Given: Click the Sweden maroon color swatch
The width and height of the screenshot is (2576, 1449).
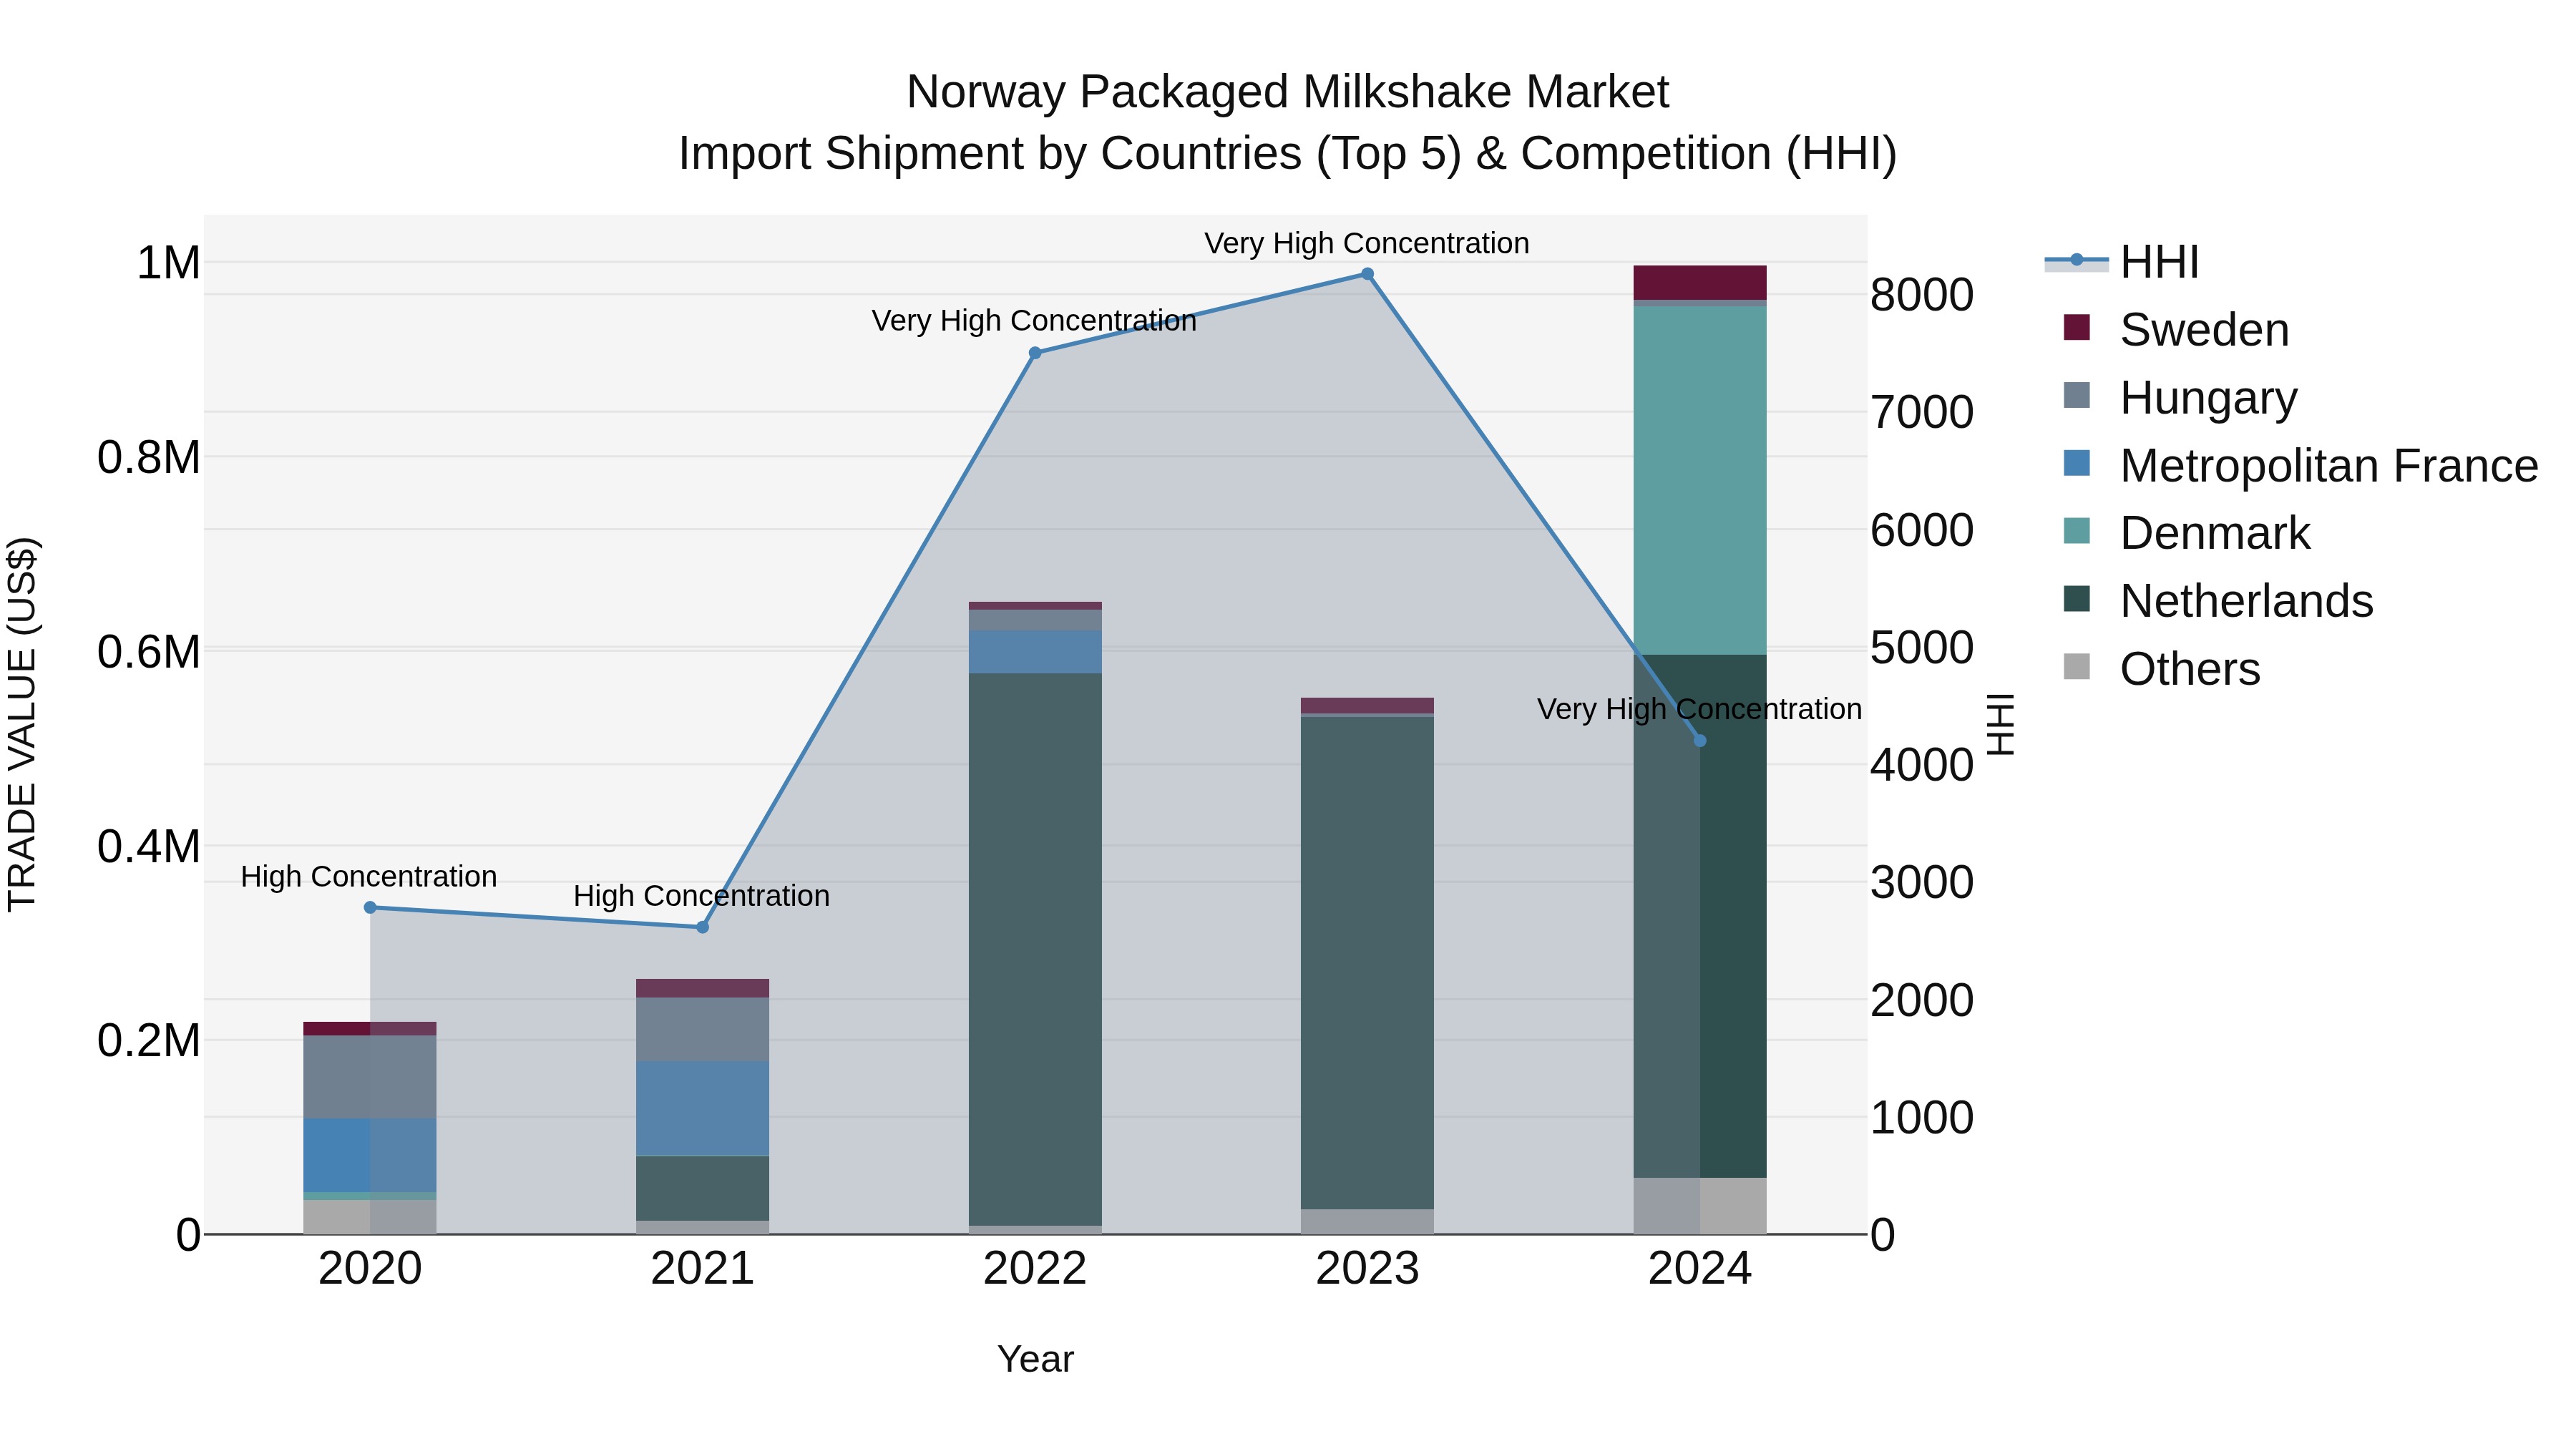Looking at the screenshot, I should click(x=2077, y=327).
